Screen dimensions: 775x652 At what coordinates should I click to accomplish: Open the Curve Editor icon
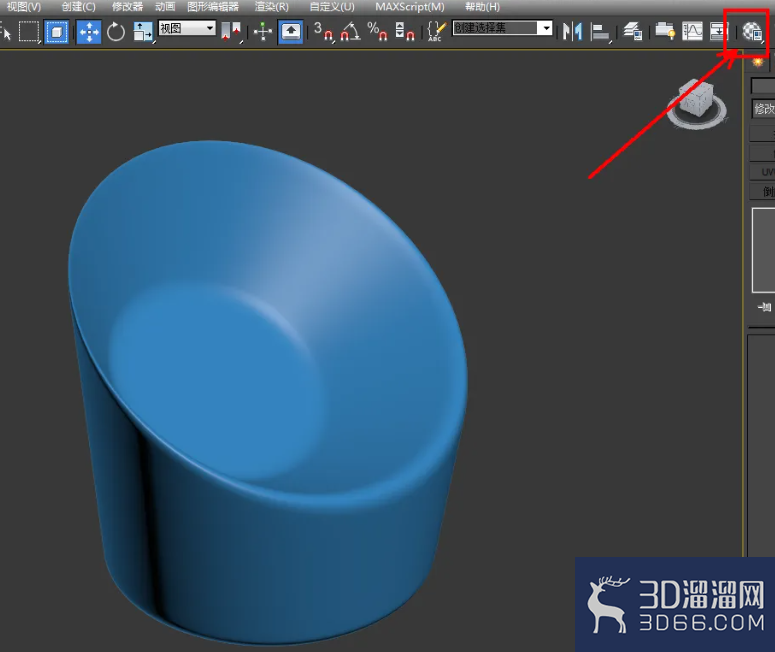(692, 32)
